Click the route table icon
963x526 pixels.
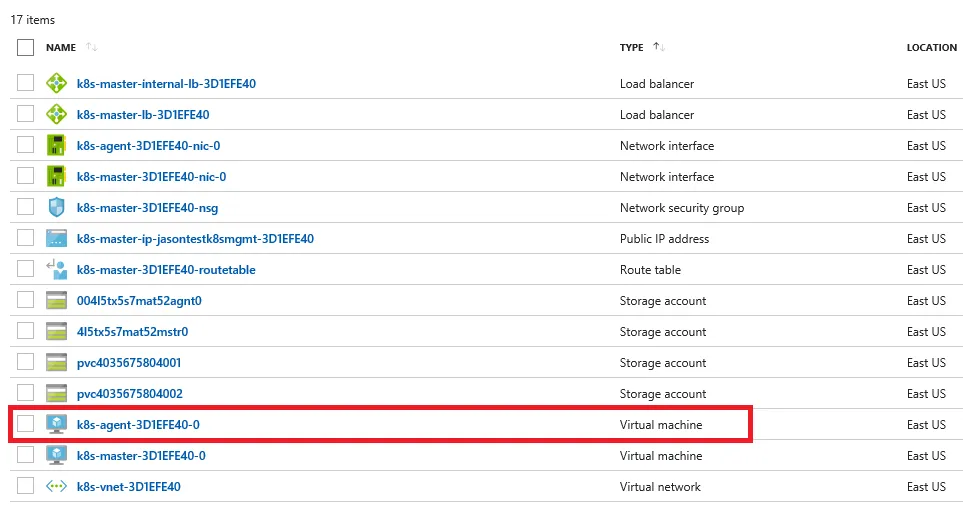(x=56, y=270)
